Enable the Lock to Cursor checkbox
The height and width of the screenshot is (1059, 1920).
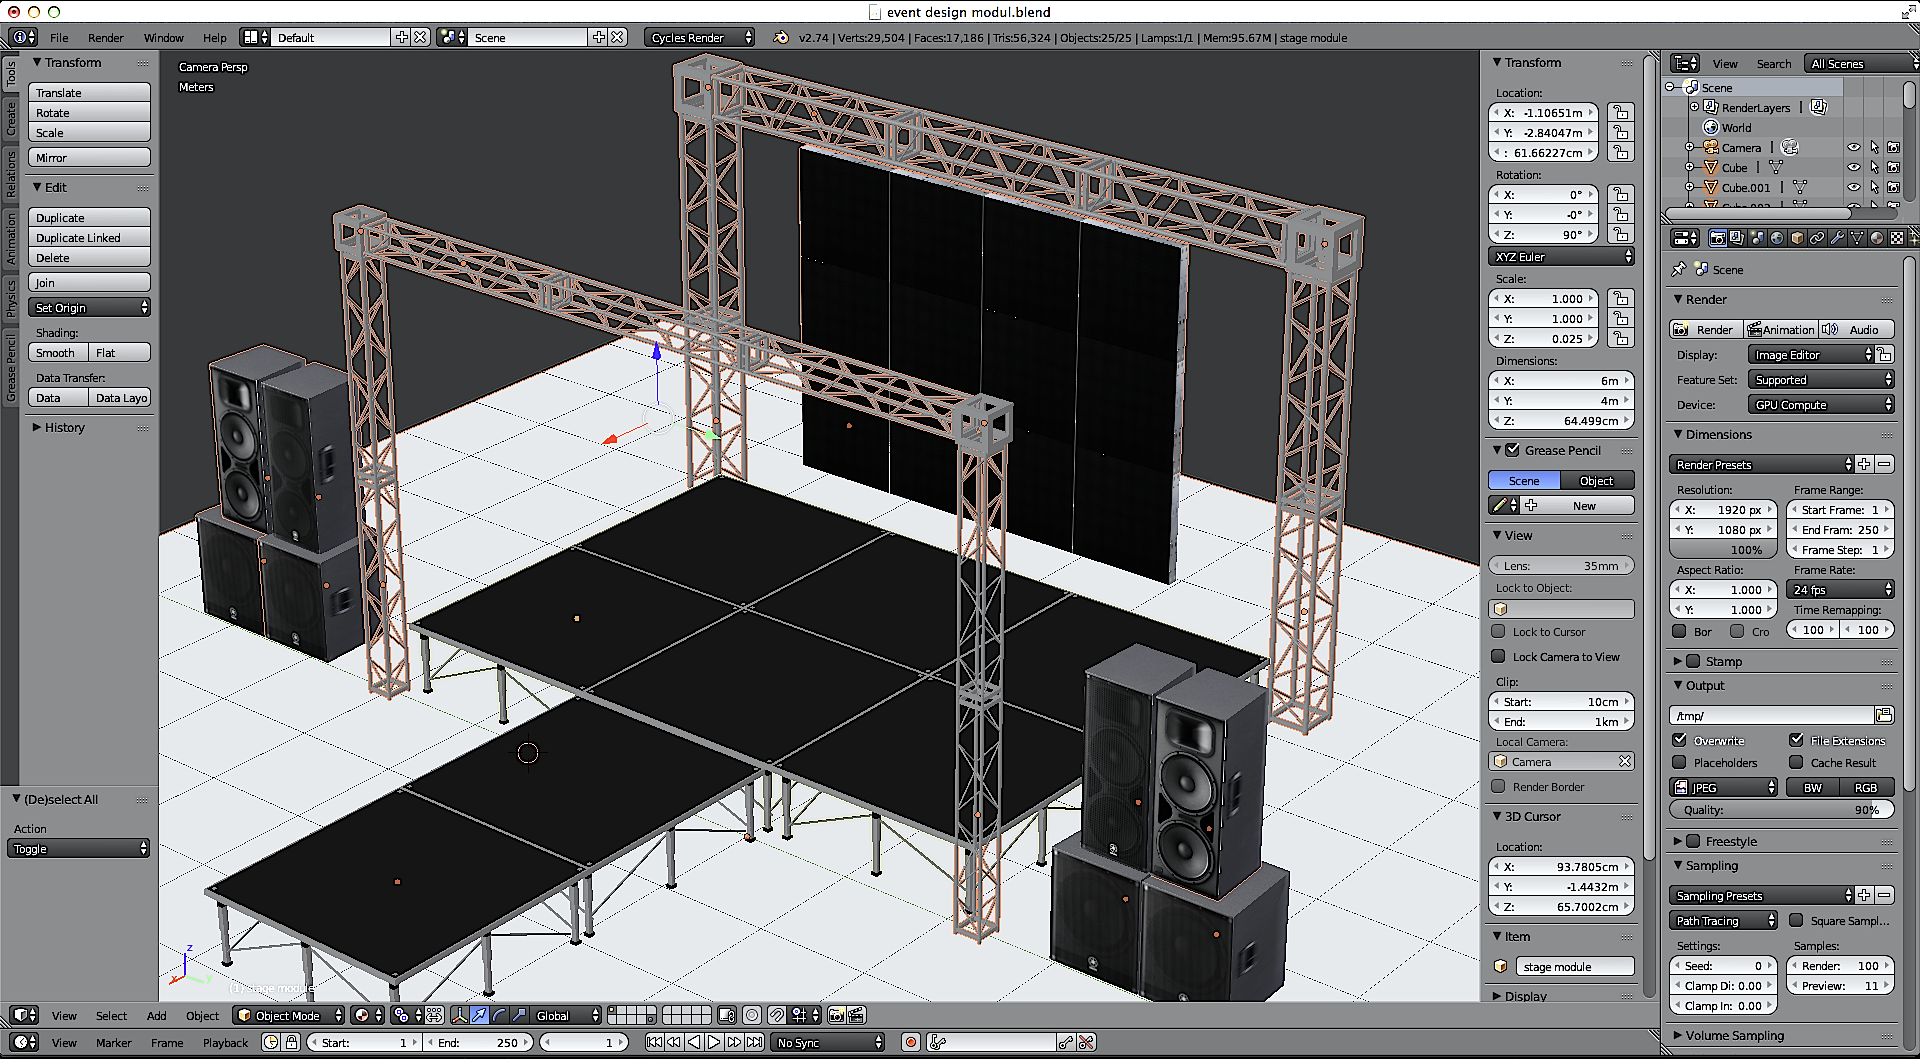1498,631
